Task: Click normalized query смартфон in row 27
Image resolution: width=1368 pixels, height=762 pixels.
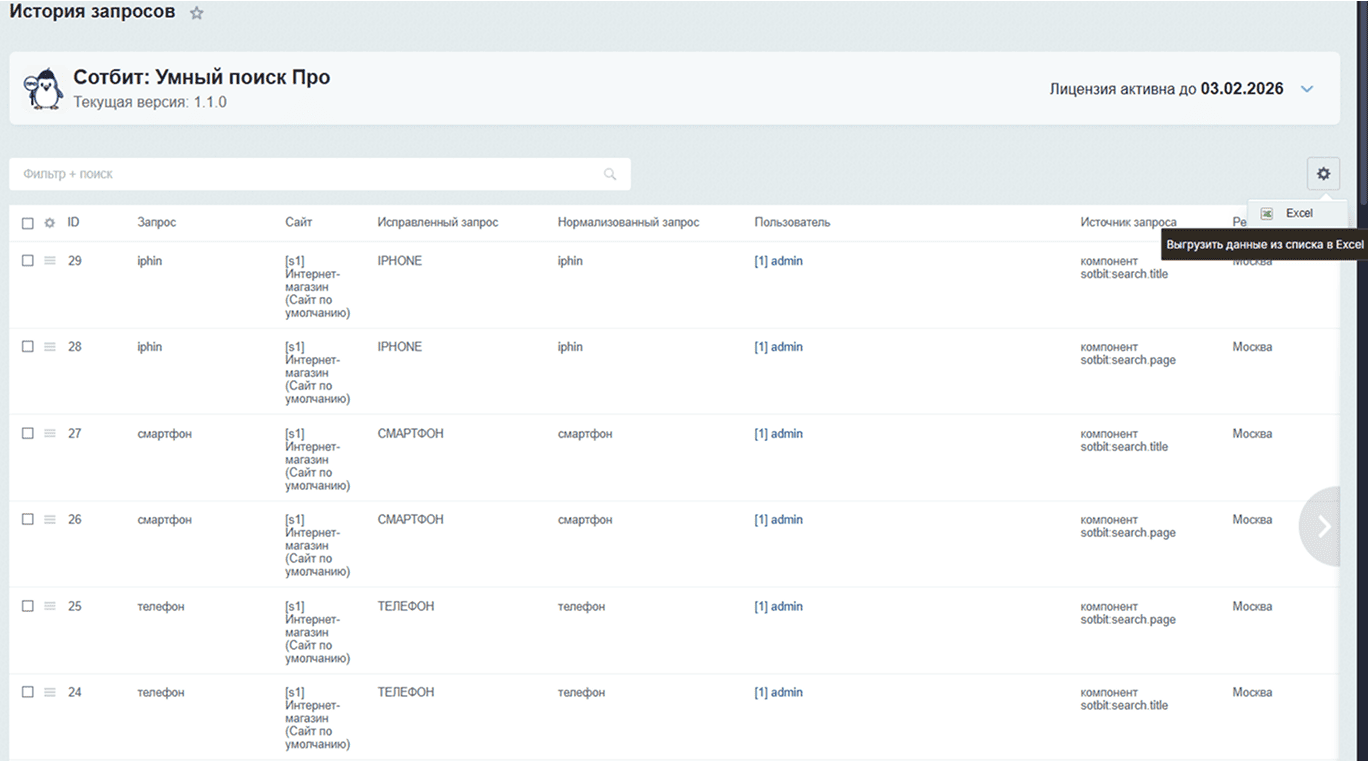Action: tap(585, 434)
